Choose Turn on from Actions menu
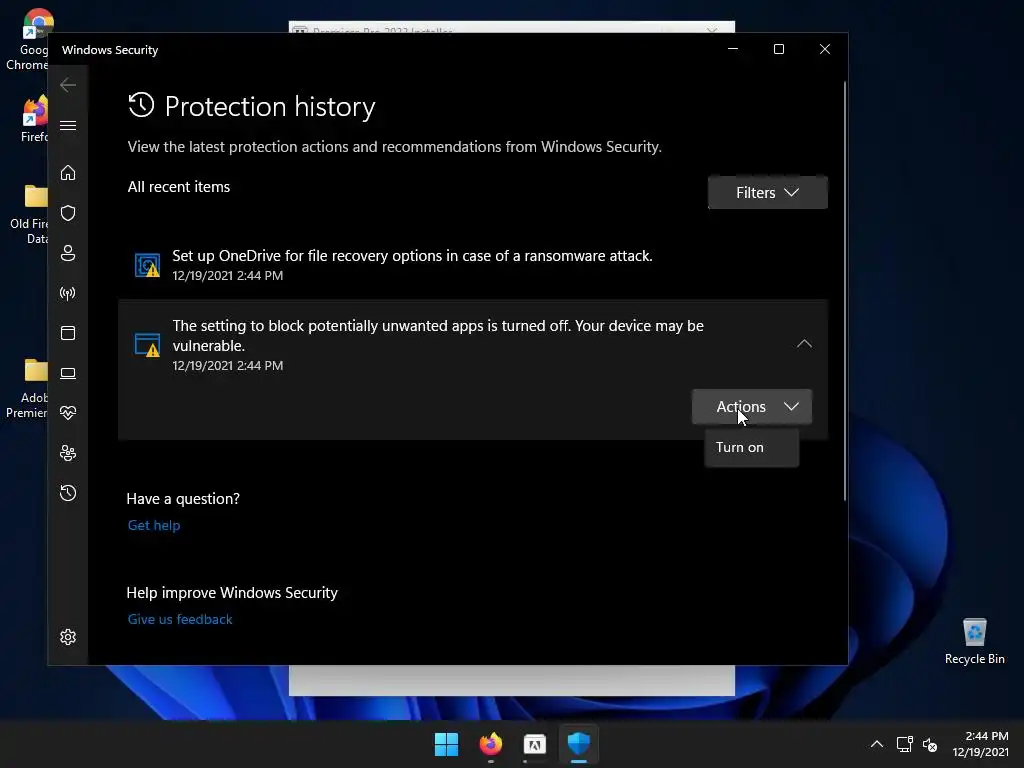The height and width of the screenshot is (768, 1024). pos(751,447)
